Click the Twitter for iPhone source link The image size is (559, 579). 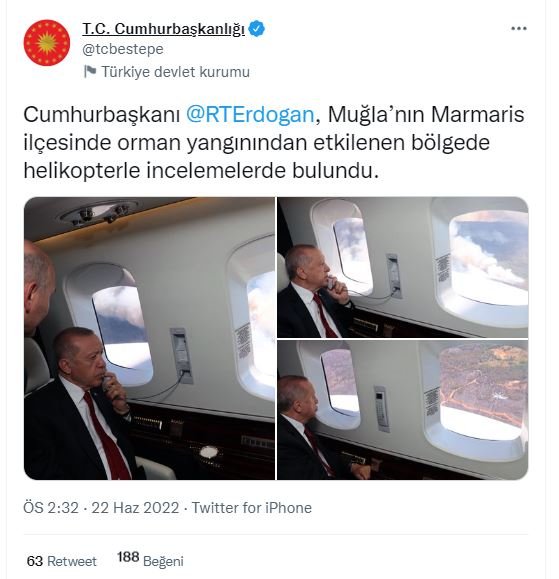click(252, 508)
